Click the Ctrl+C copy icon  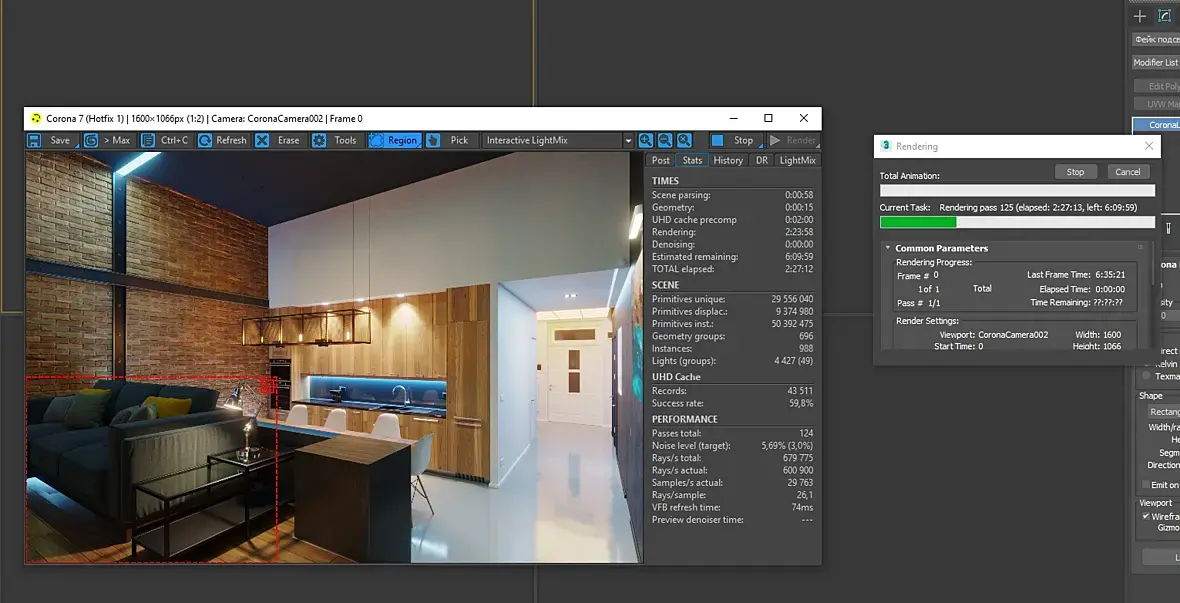(x=148, y=140)
